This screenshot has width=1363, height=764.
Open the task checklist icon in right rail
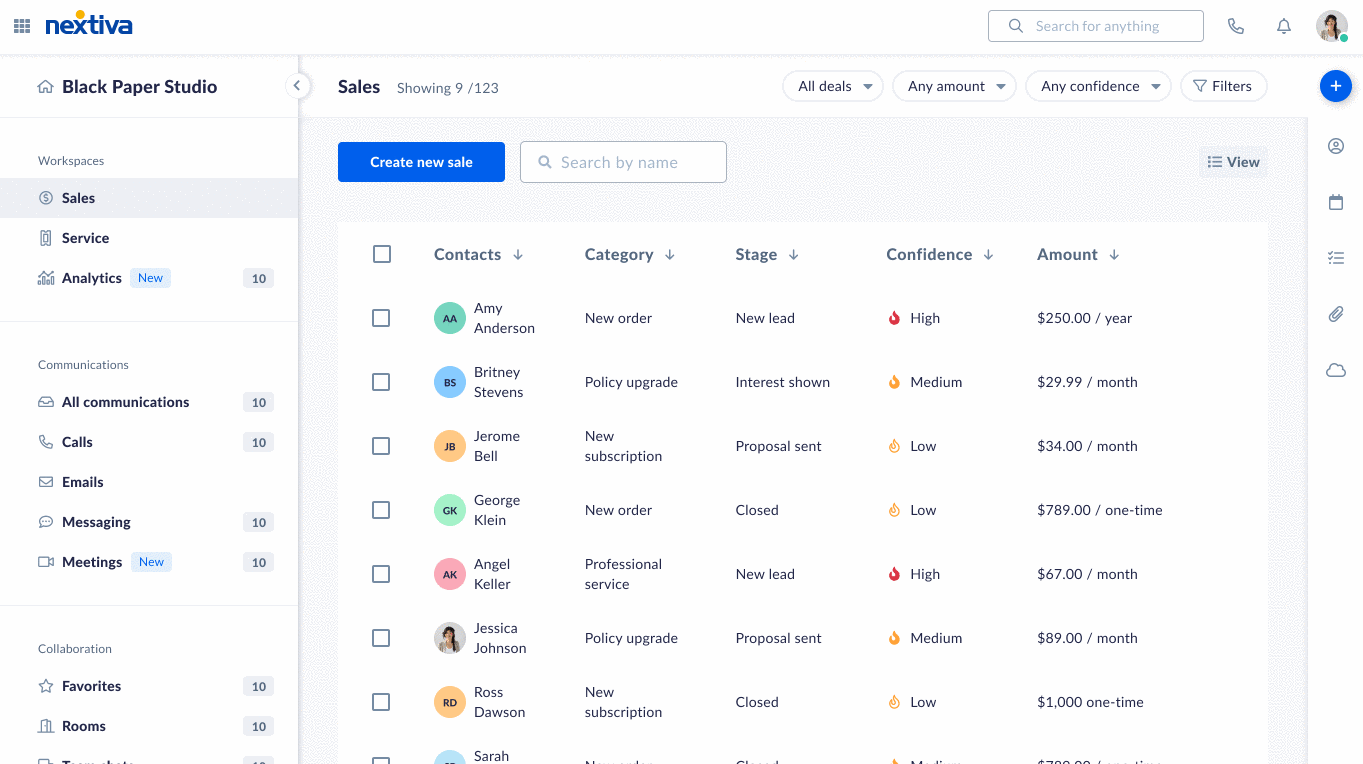click(x=1335, y=258)
